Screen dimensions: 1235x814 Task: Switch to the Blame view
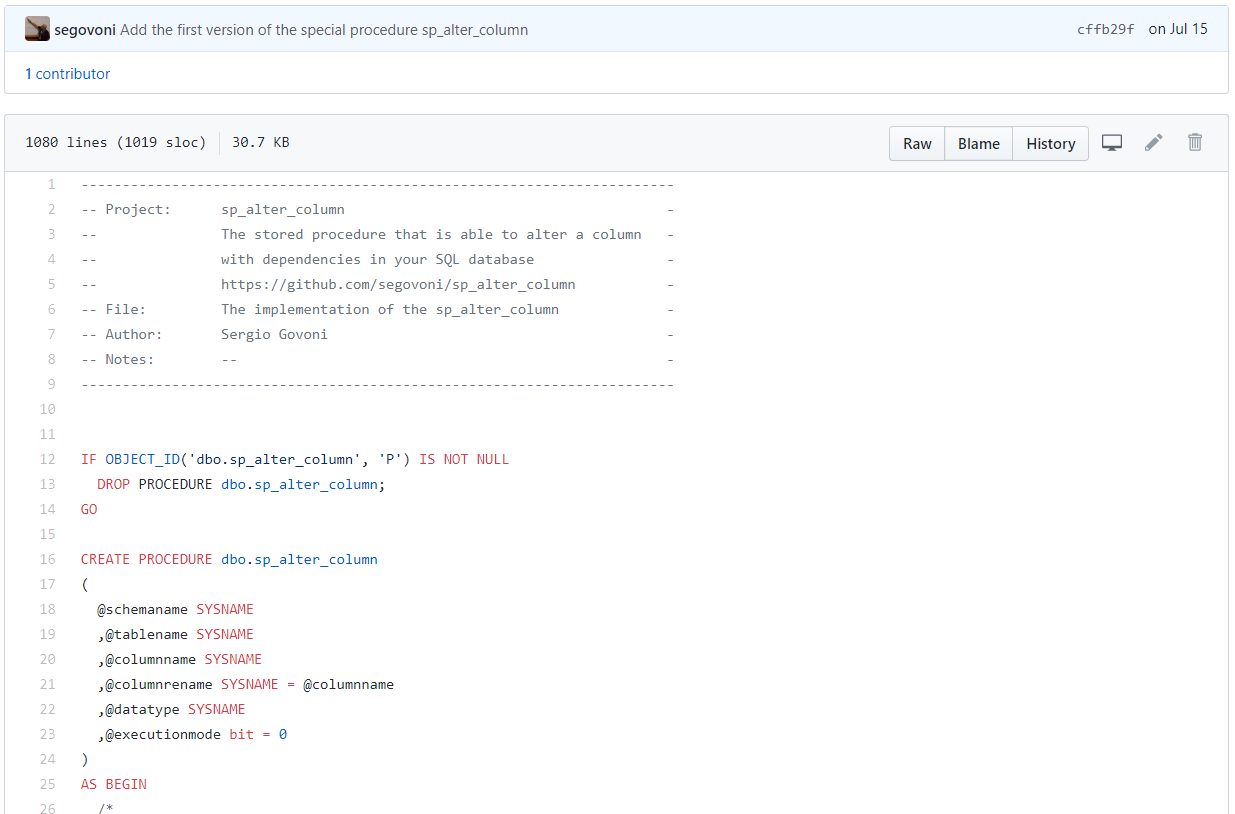click(977, 143)
